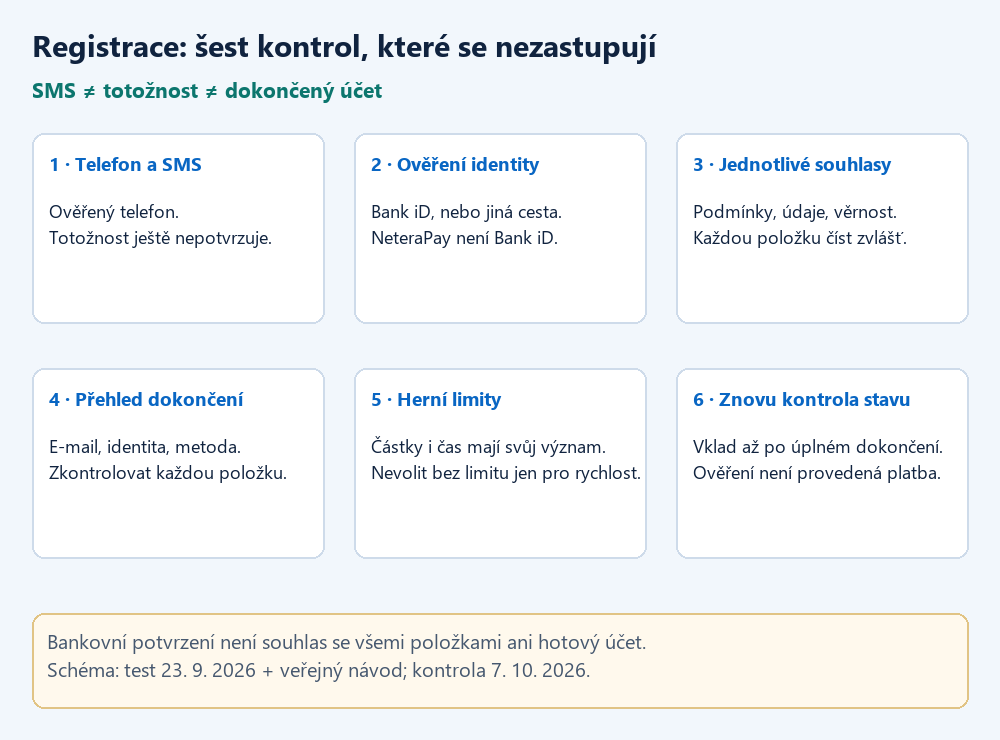Click the subtitle 'SMS ≠ totožnost ≠ dokončený účet'
Image resolution: width=1000 pixels, height=740 pixels.
(207, 91)
